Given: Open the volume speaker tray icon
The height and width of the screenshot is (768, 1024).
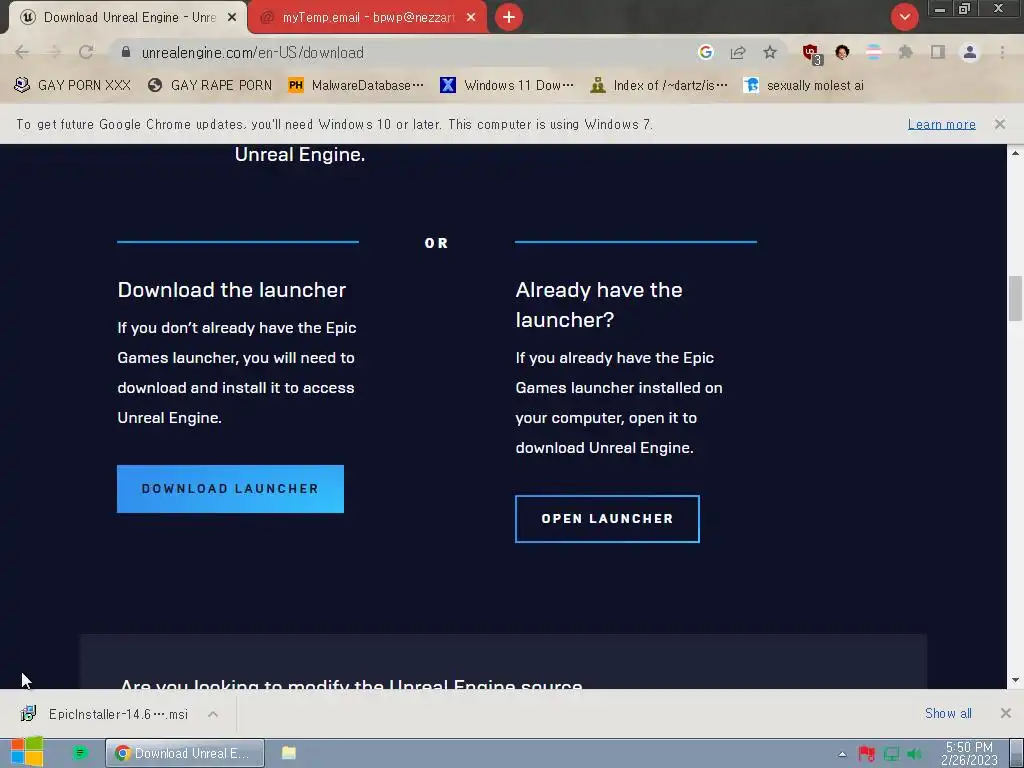Looking at the screenshot, I should tap(914, 754).
